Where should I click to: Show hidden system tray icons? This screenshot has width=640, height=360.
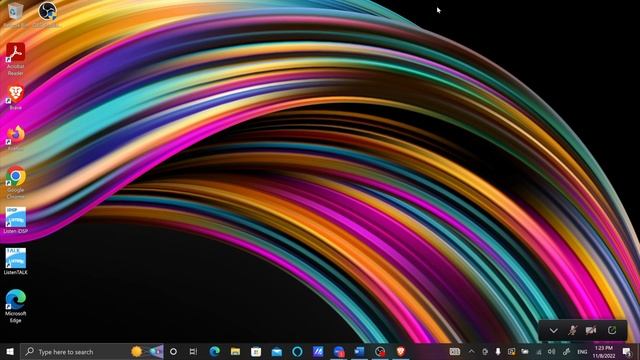click(471, 351)
